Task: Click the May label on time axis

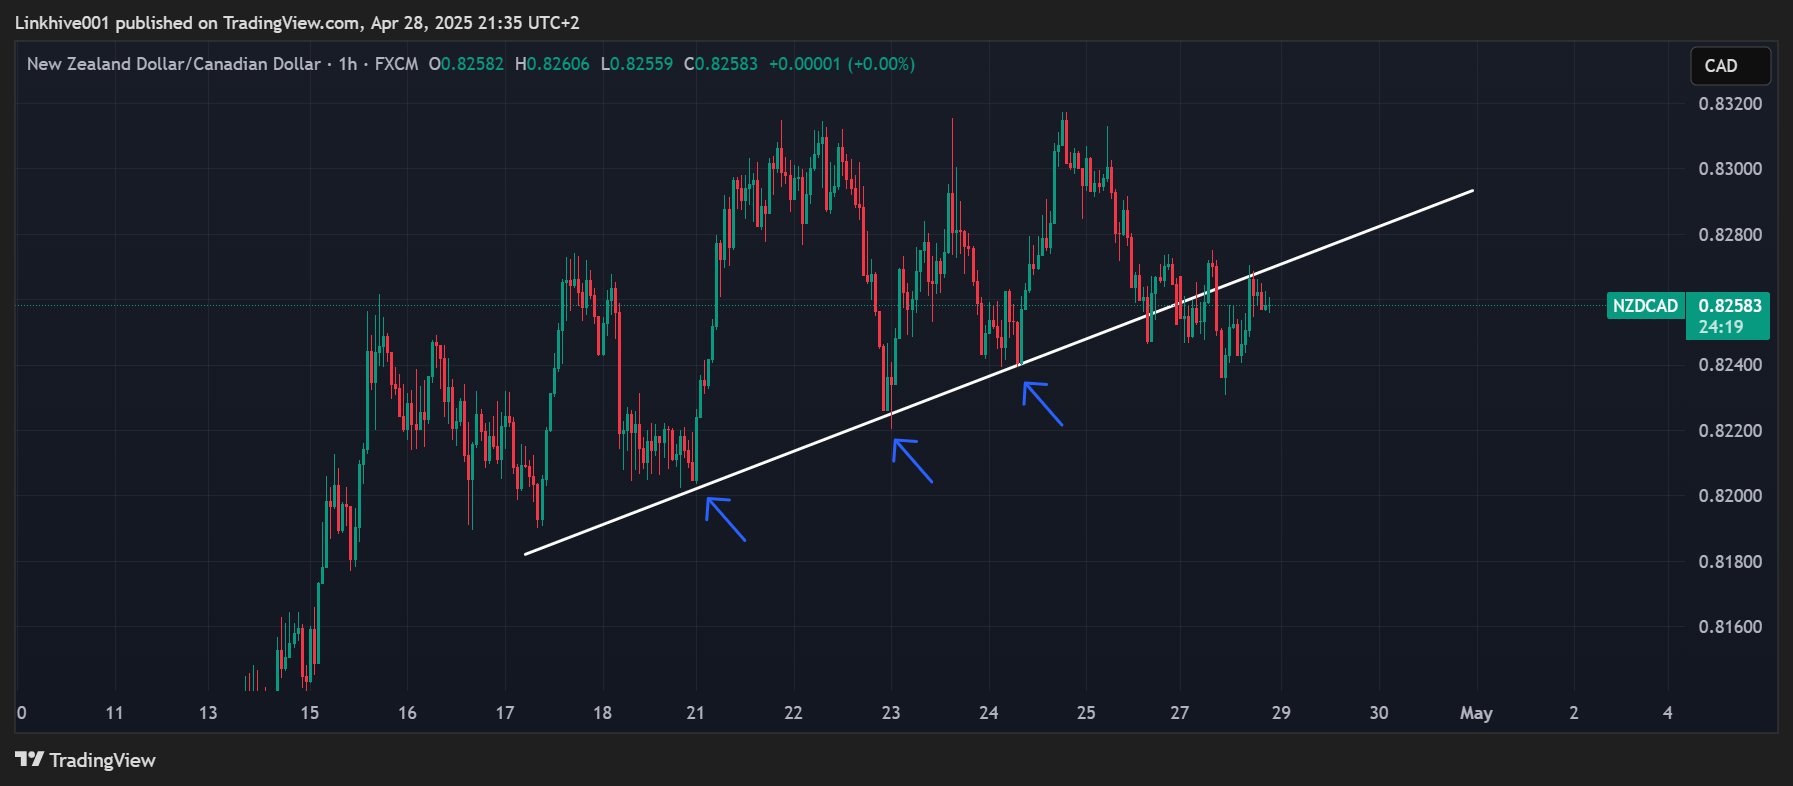Action: tap(1476, 713)
